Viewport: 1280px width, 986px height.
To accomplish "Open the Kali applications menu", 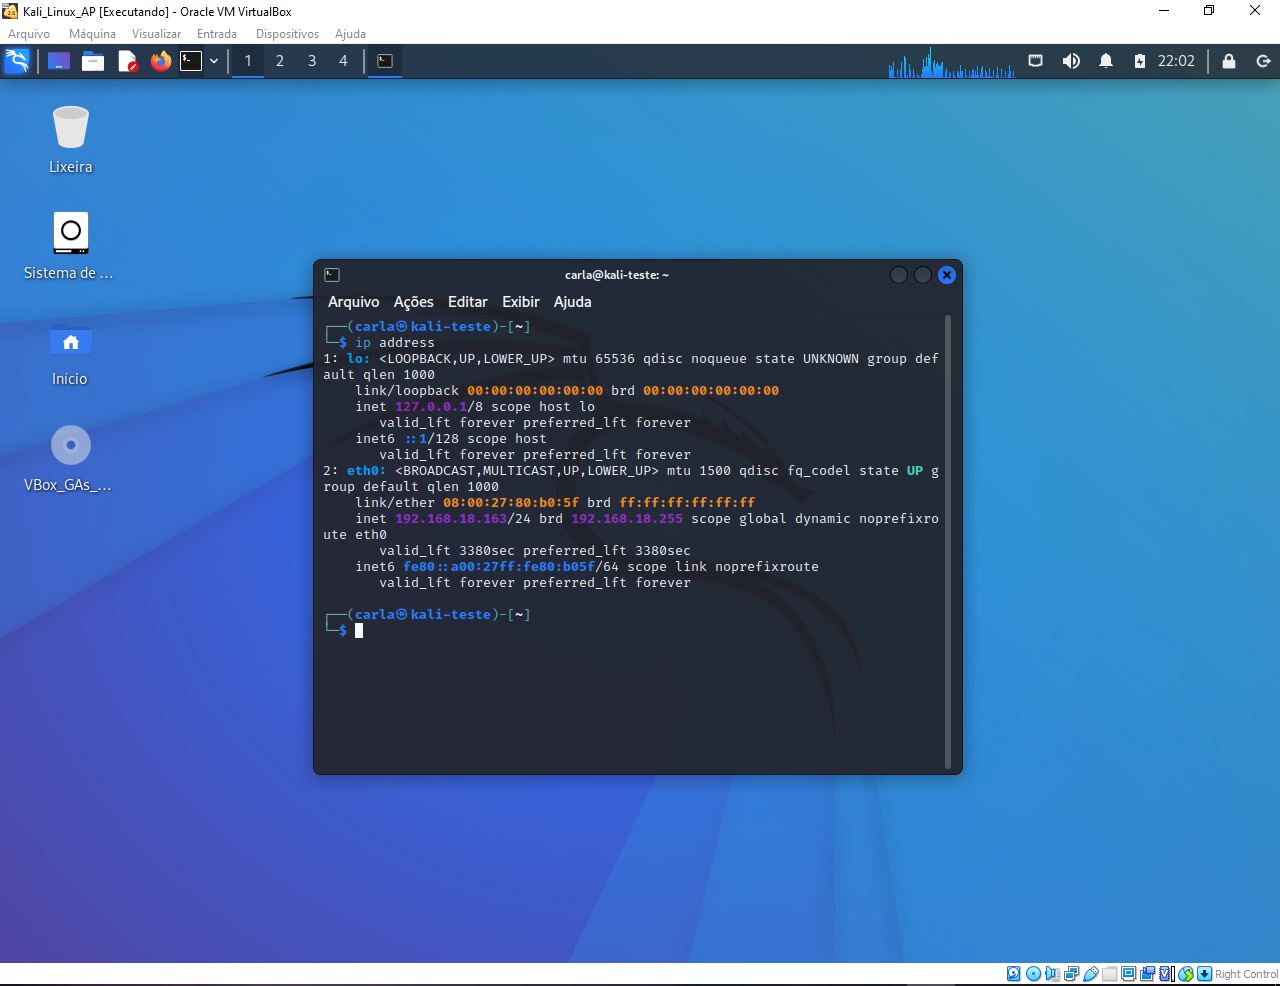I will coord(17,61).
